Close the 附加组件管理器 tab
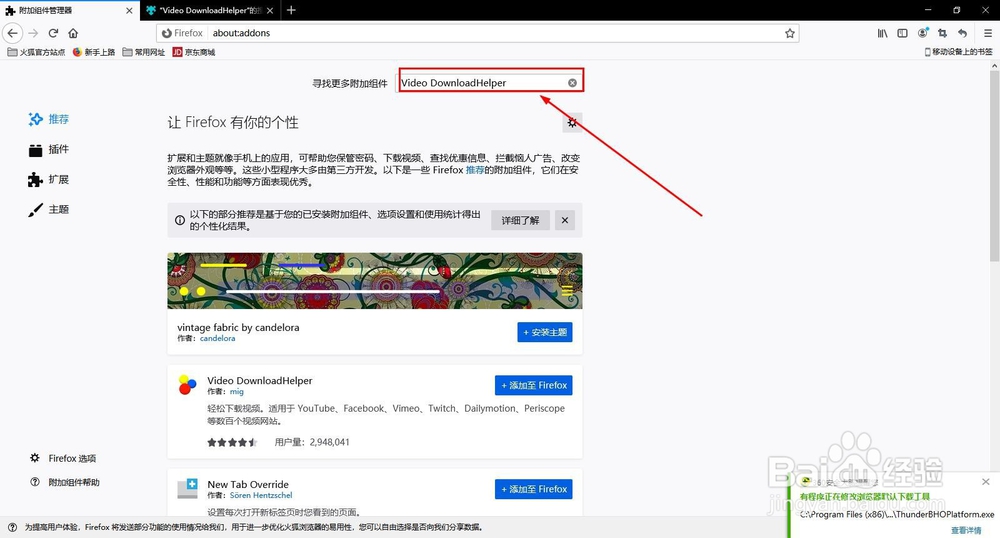 click(x=129, y=10)
